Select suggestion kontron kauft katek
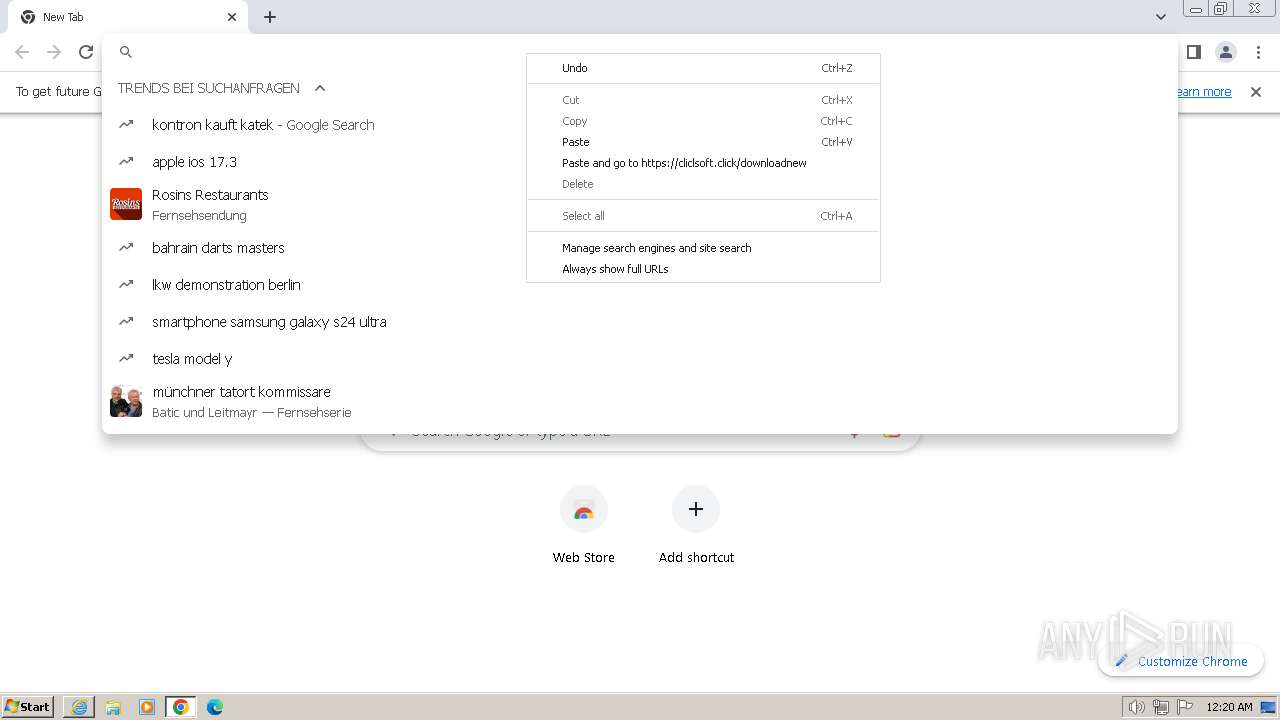 [640, 125]
